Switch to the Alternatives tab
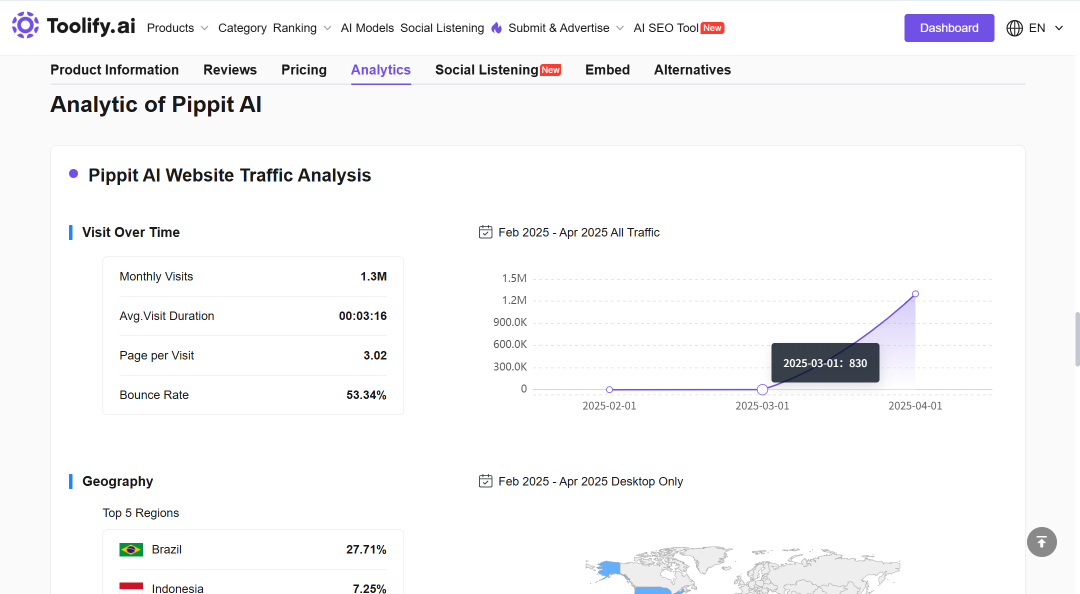Screen dimensions: 1080x594 692,70
